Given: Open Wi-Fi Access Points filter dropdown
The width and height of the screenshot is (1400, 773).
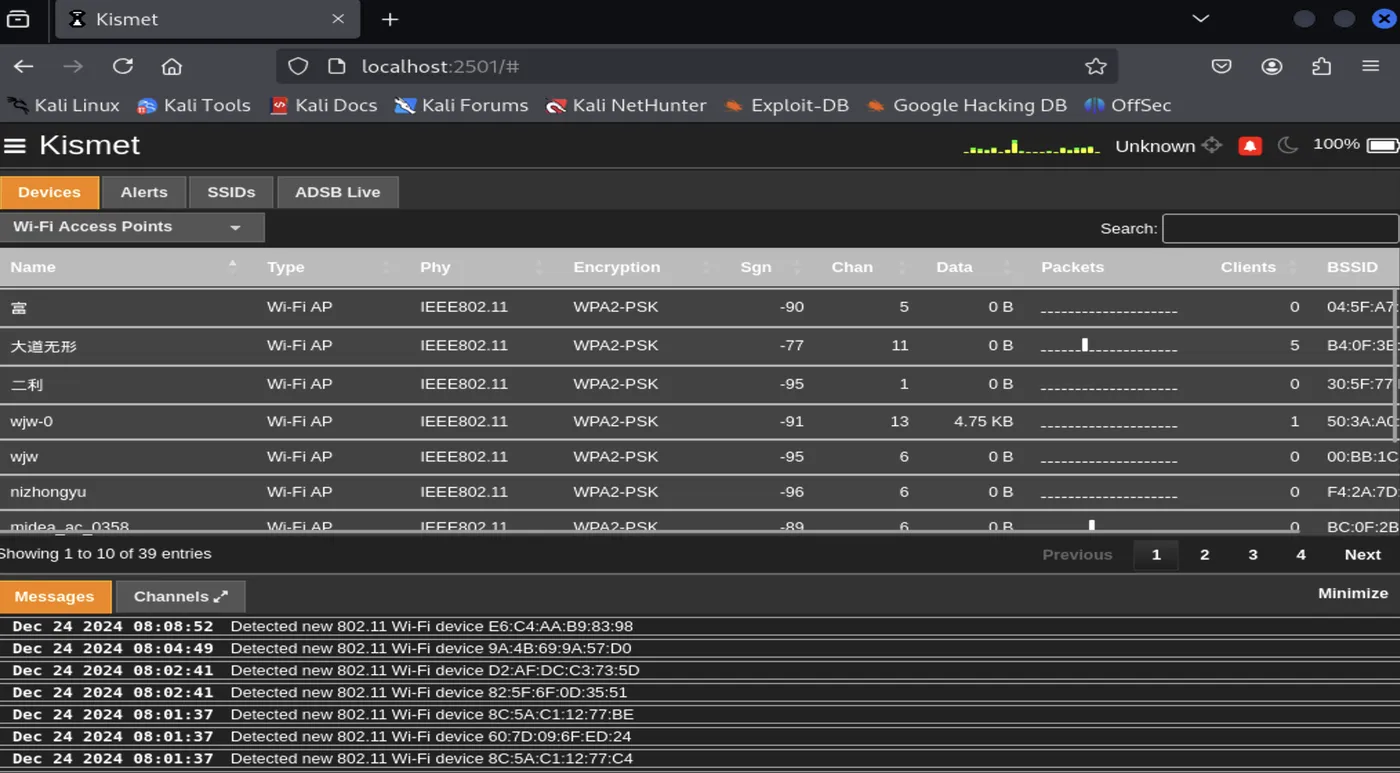Looking at the screenshot, I should 131,227.
